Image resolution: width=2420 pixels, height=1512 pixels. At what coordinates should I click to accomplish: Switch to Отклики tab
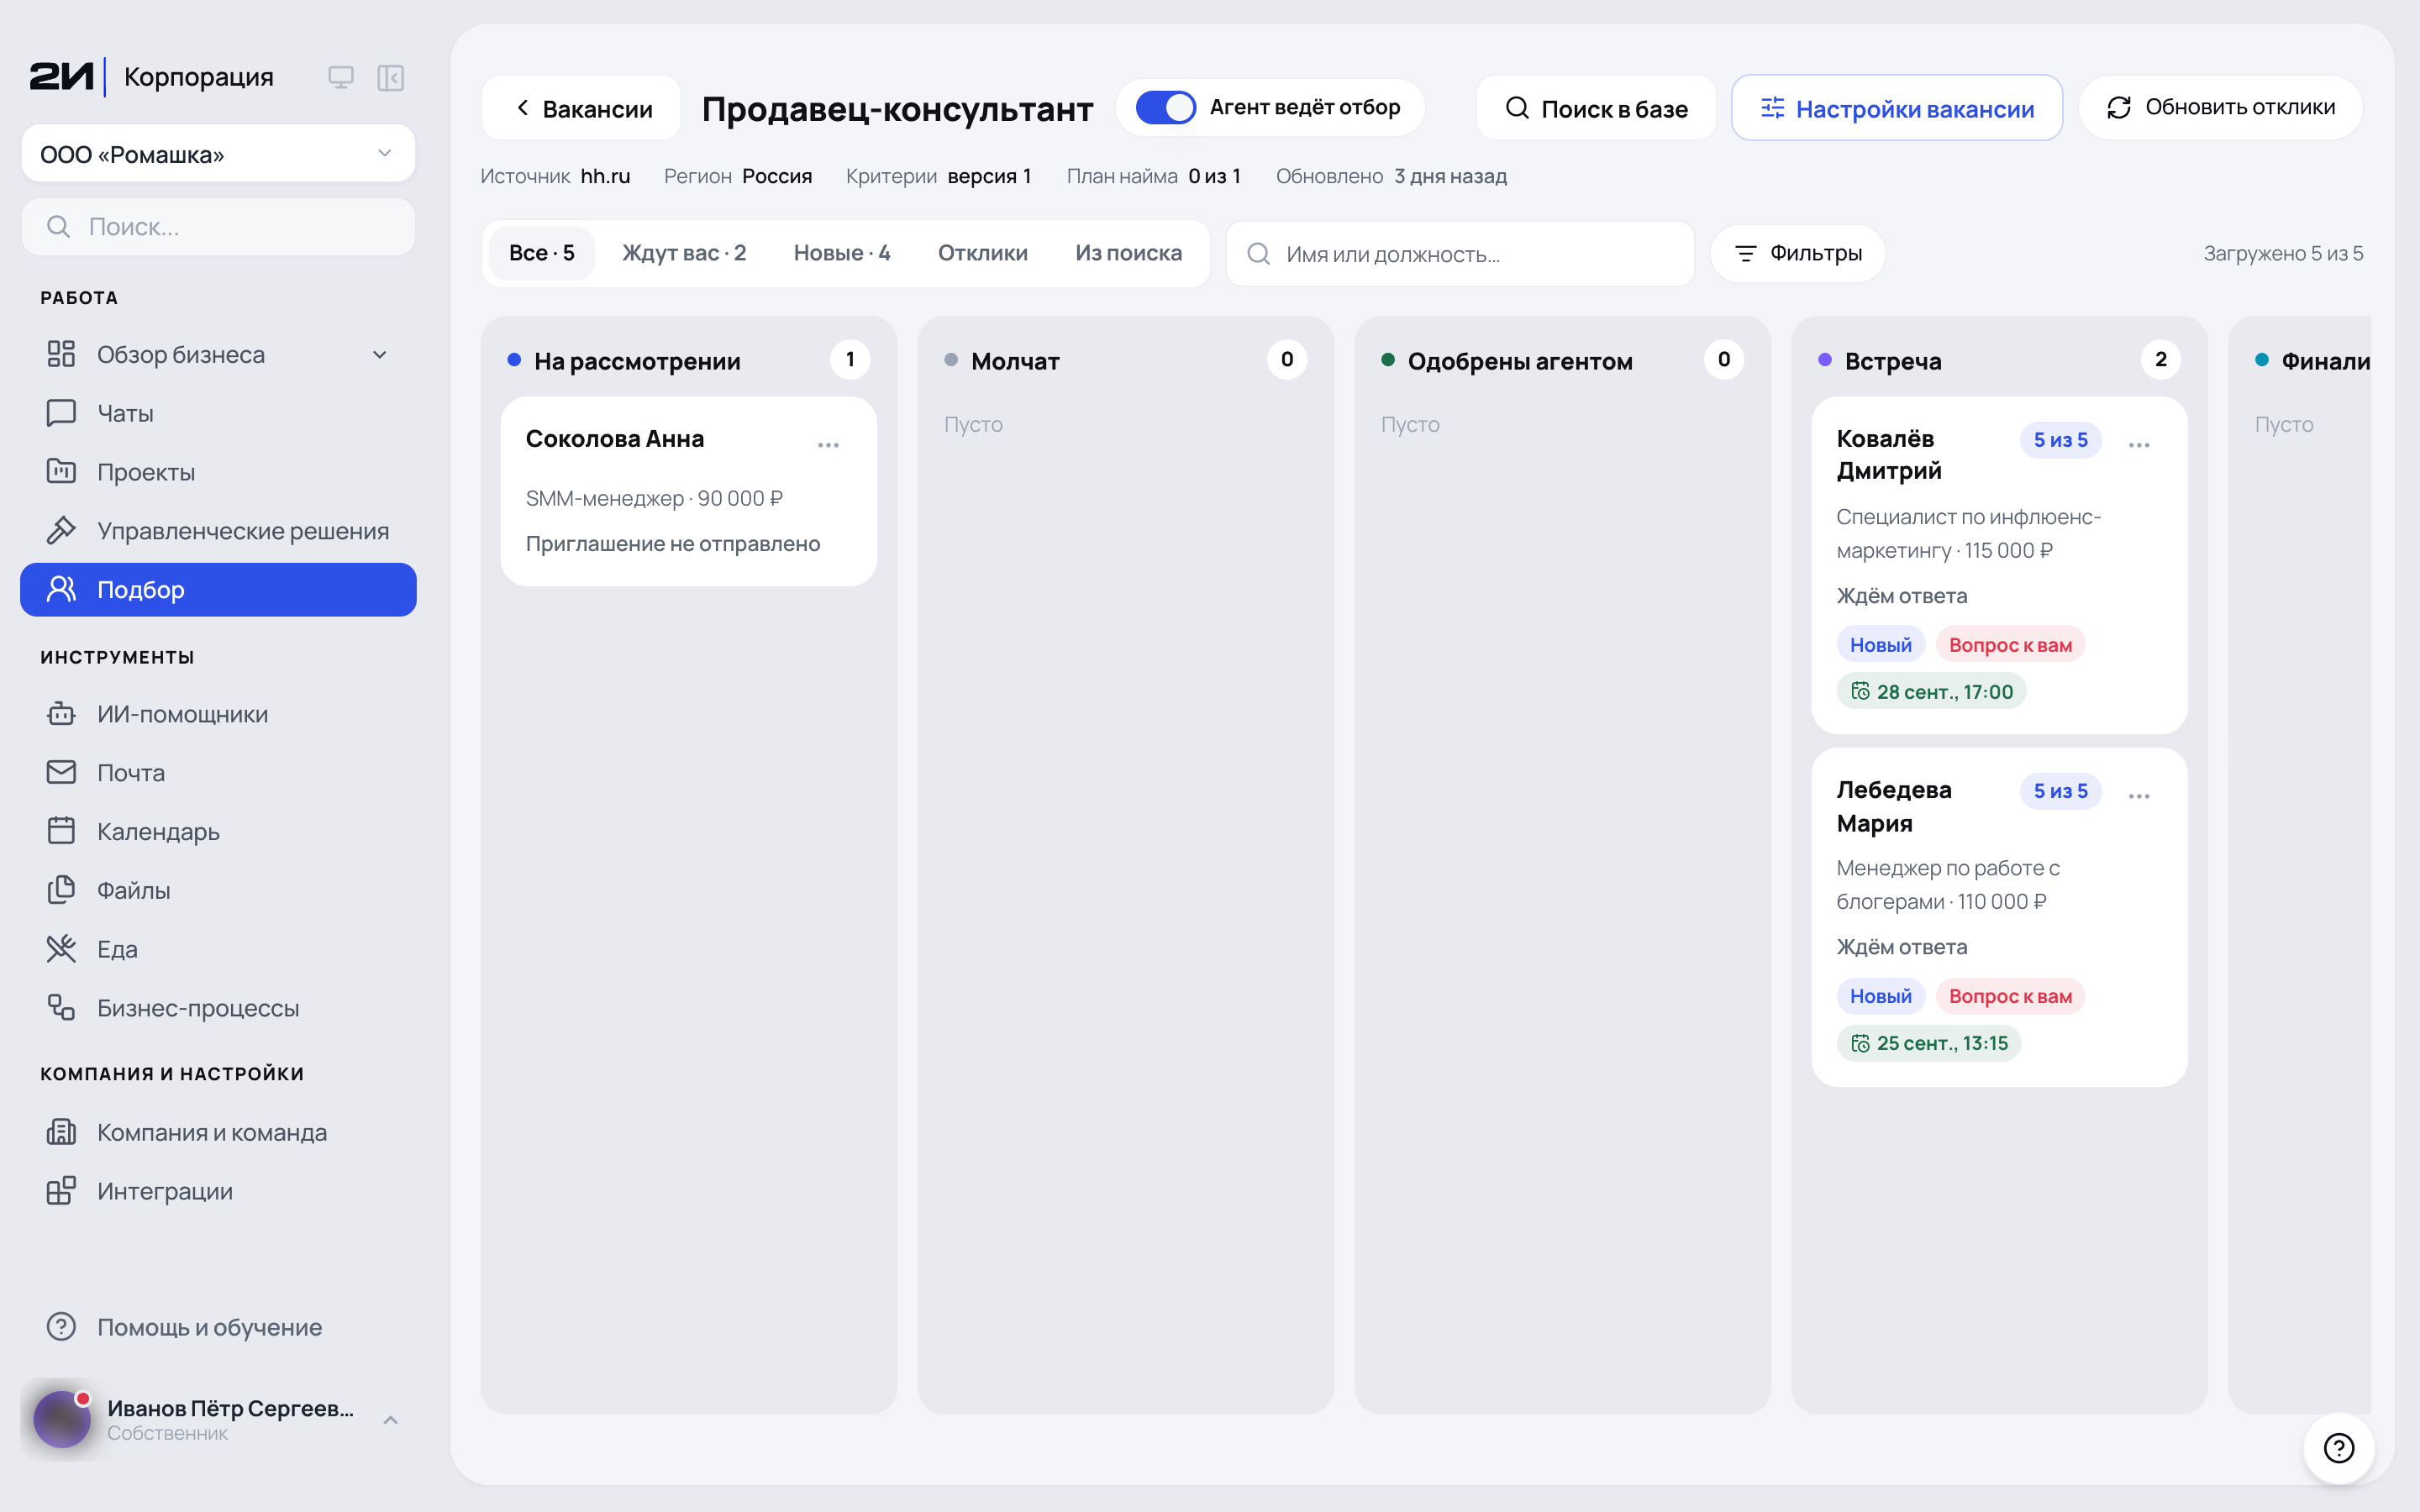[983, 253]
